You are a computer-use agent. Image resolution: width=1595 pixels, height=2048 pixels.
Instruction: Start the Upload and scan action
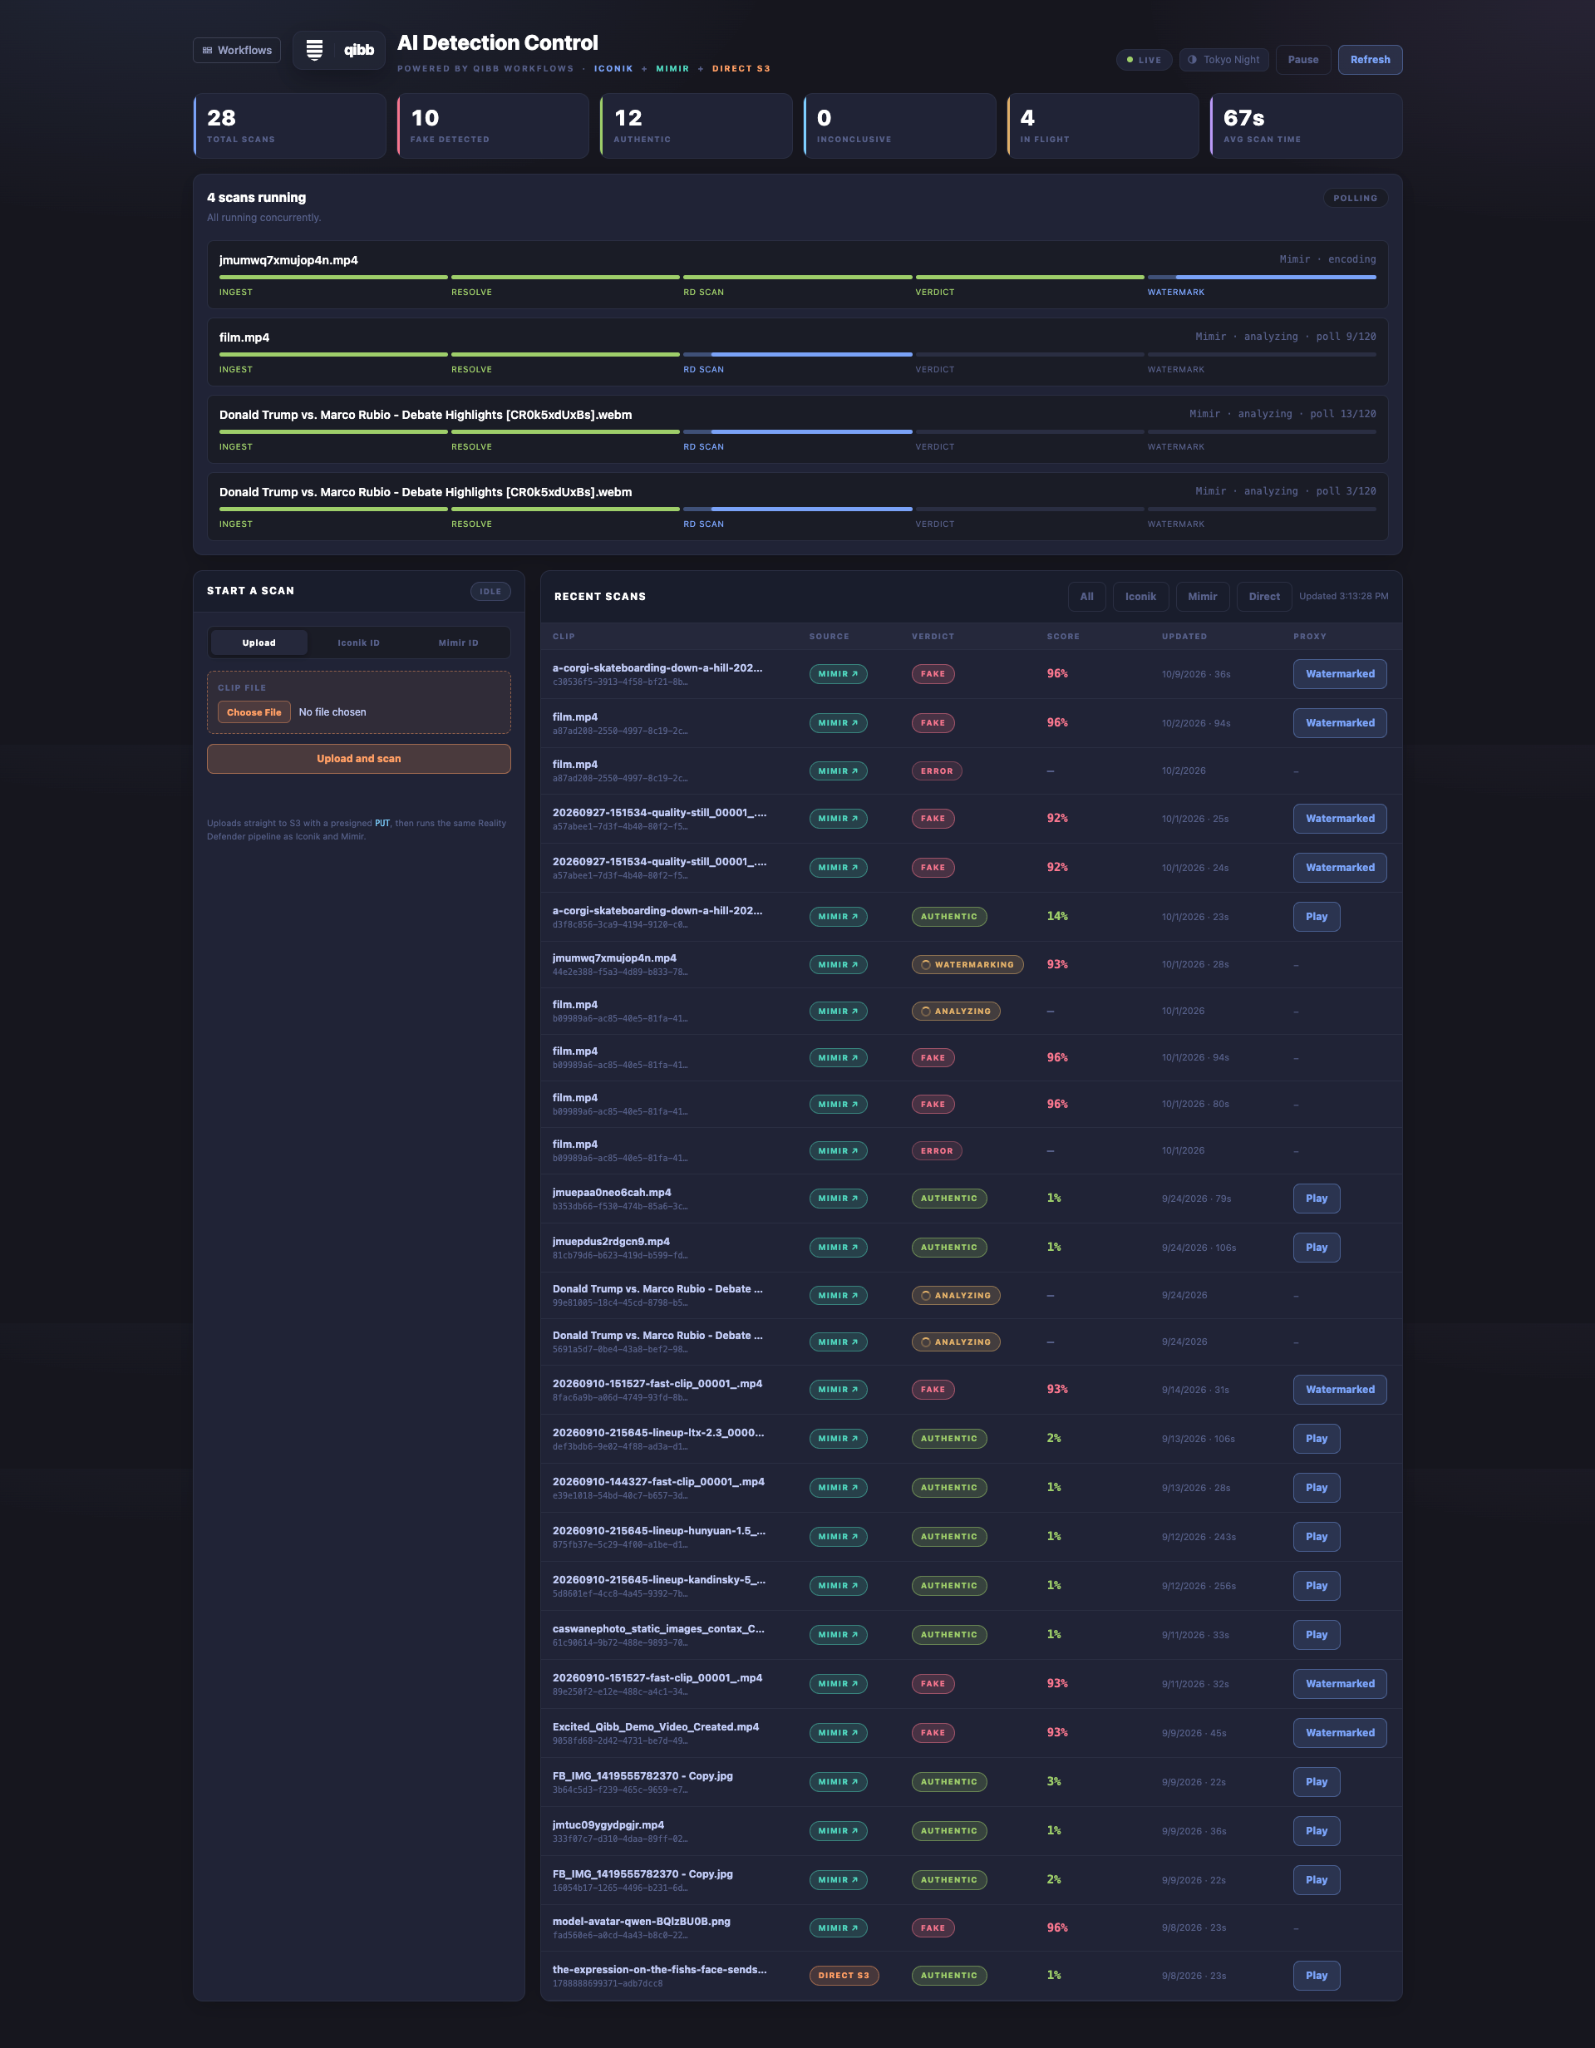point(359,759)
